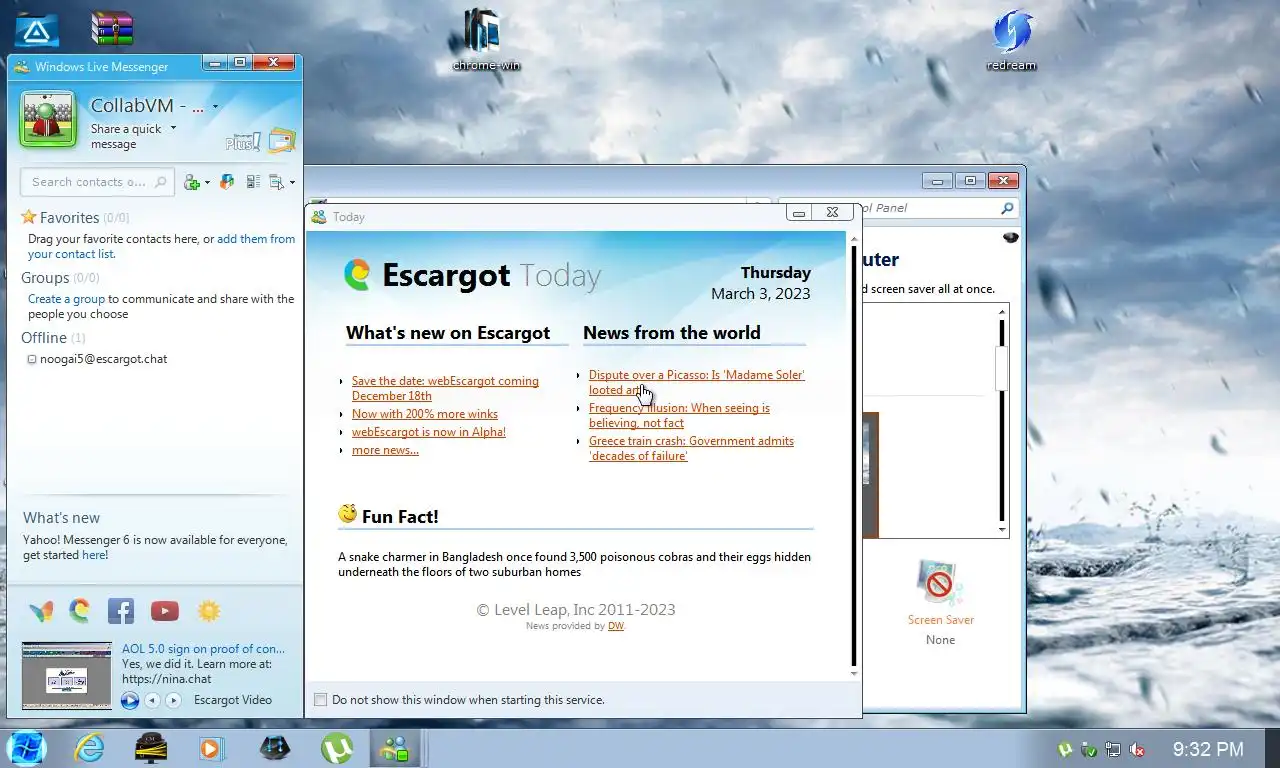Click the uTorrent system tray icon

1066,749
